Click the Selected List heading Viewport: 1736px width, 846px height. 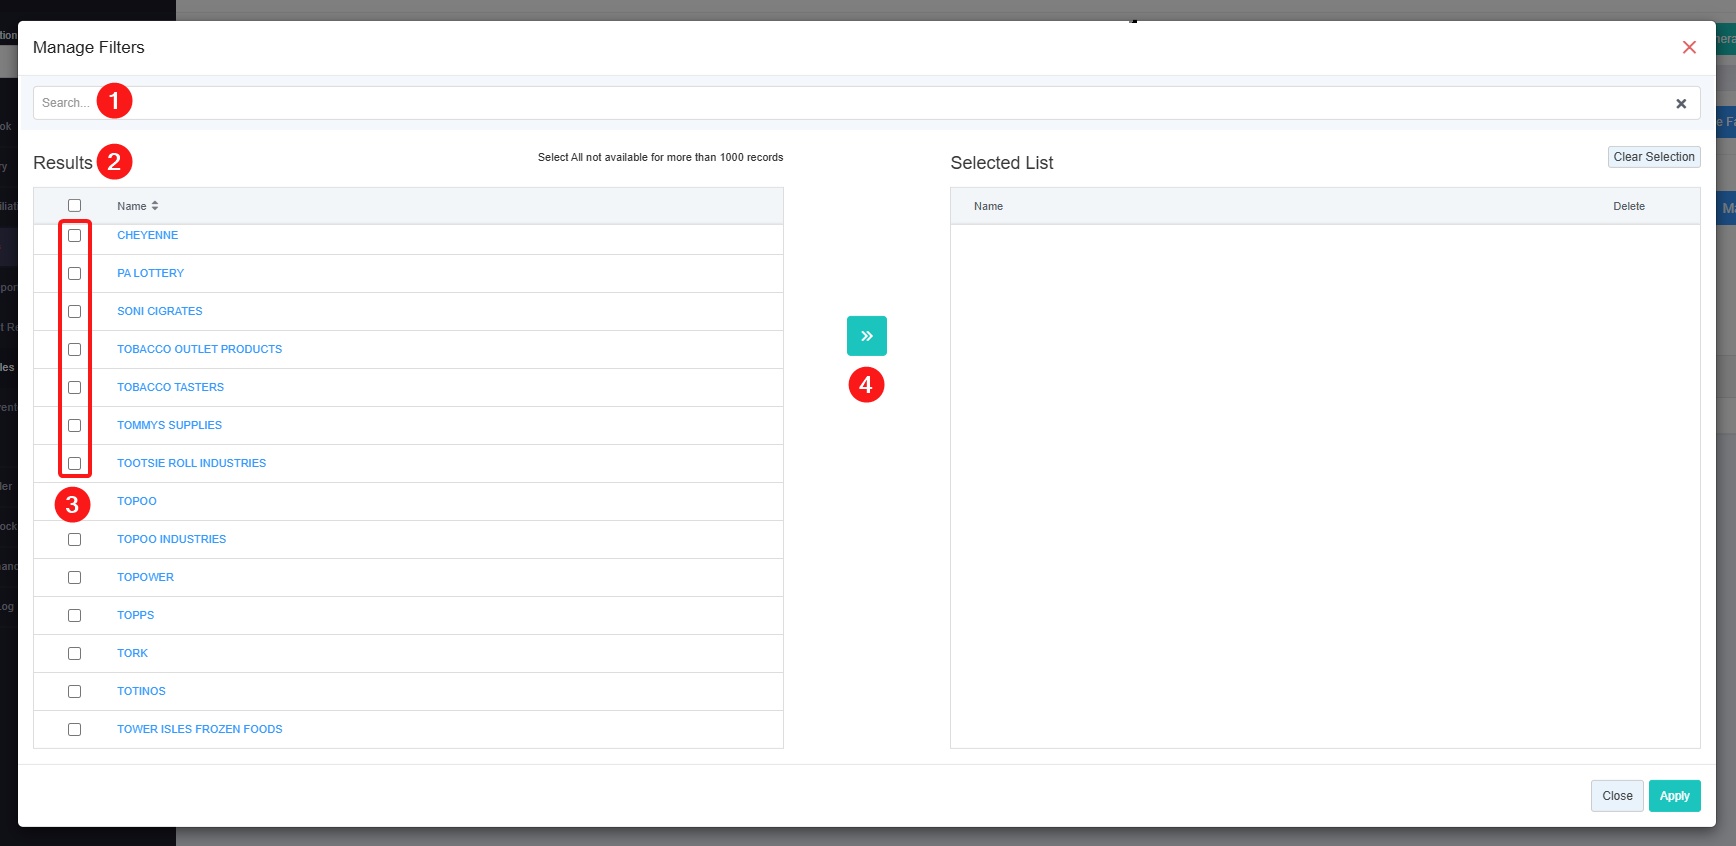pyautogui.click(x=1002, y=163)
